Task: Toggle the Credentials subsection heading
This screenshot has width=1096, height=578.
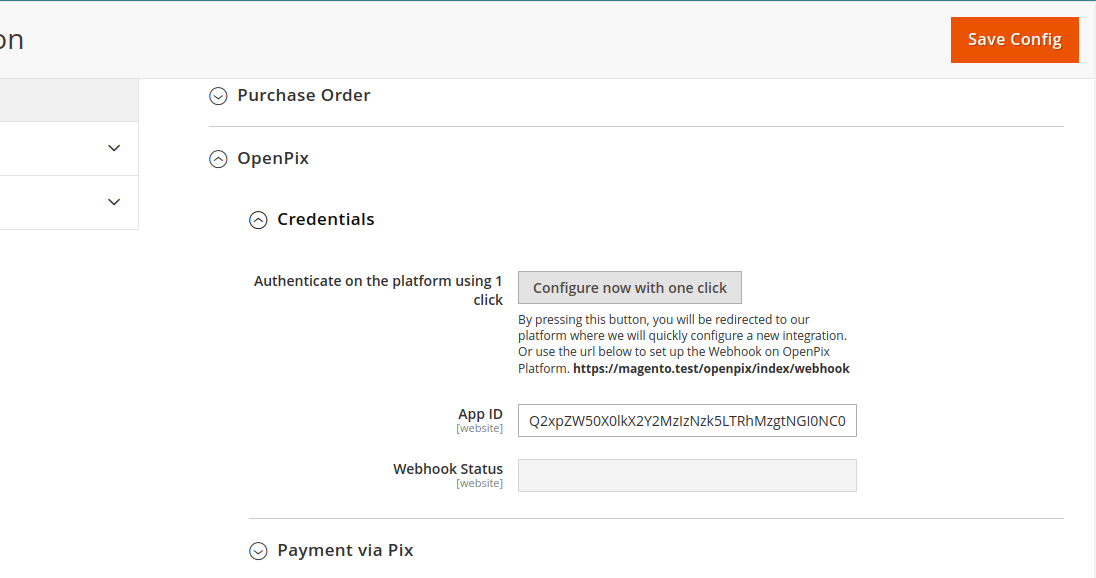Action: 325,220
